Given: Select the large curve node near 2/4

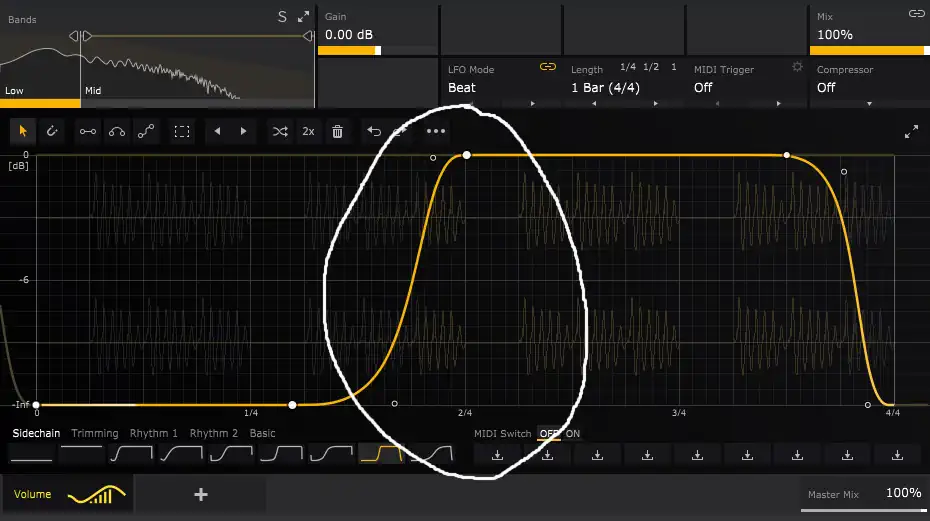Looking at the screenshot, I should point(467,155).
